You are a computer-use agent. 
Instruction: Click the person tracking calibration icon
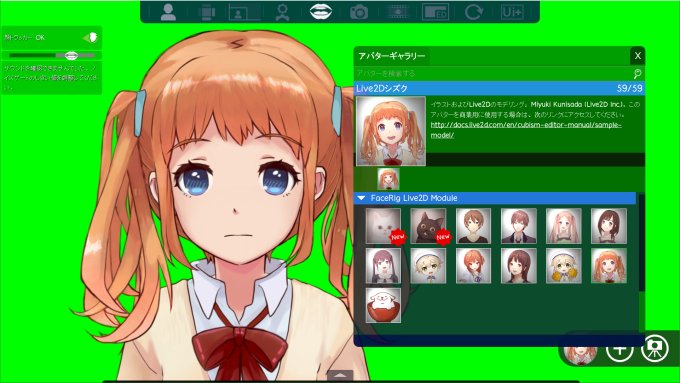[x=282, y=12]
